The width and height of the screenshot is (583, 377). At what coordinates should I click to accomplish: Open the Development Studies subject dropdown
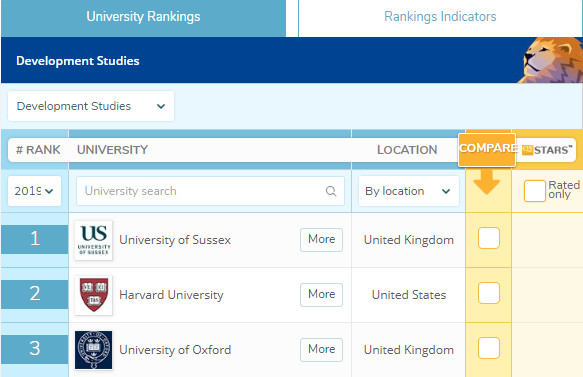coord(91,106)
